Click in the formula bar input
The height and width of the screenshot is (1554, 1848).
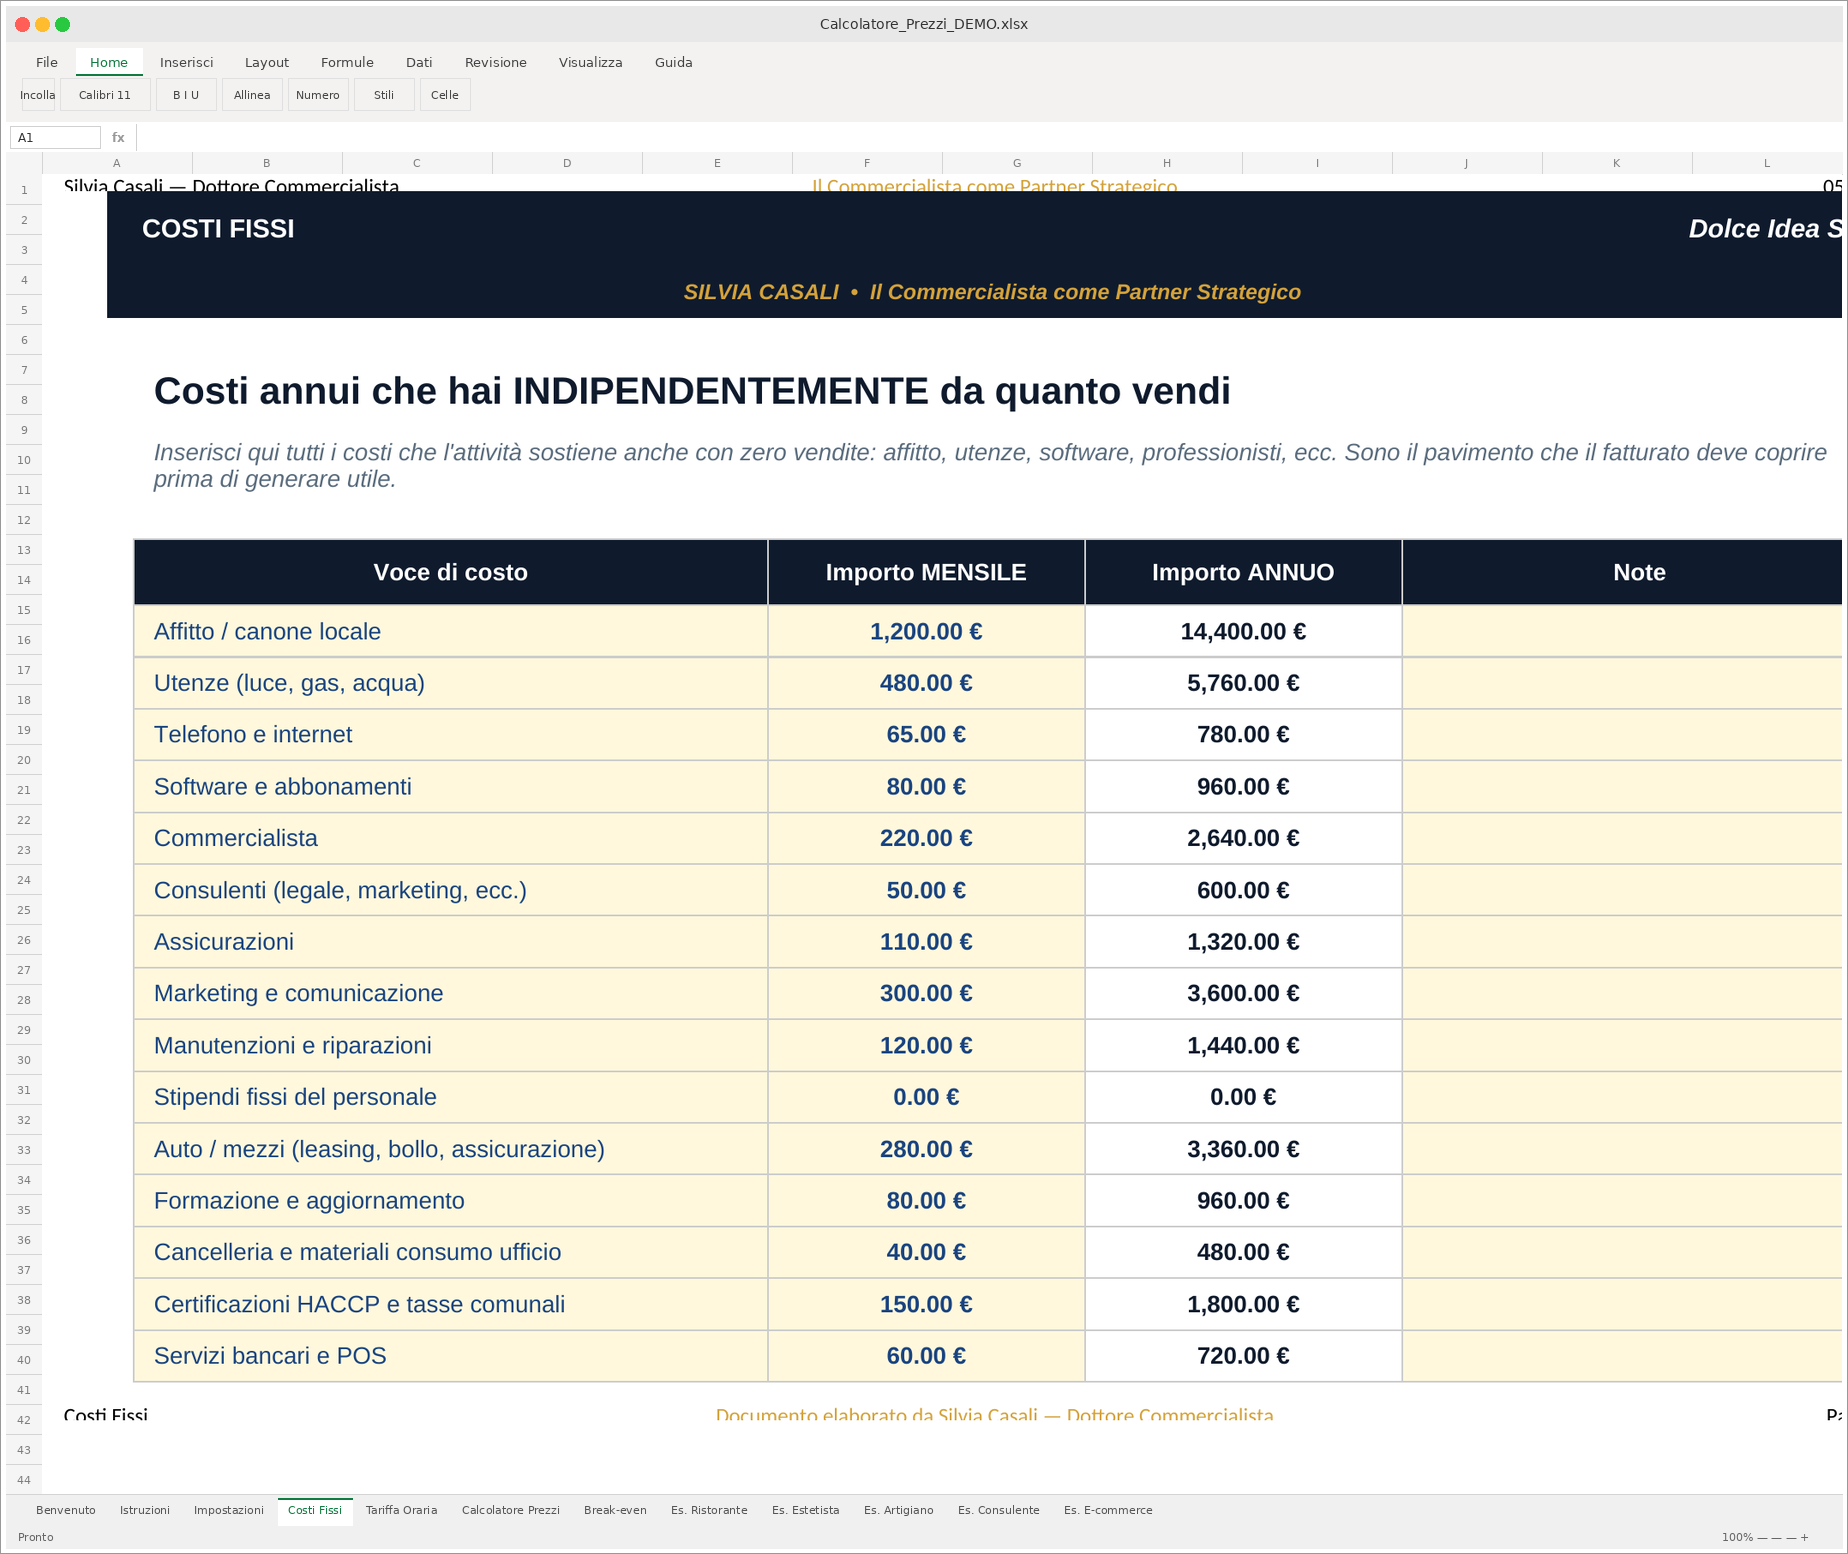pos(990,137)
